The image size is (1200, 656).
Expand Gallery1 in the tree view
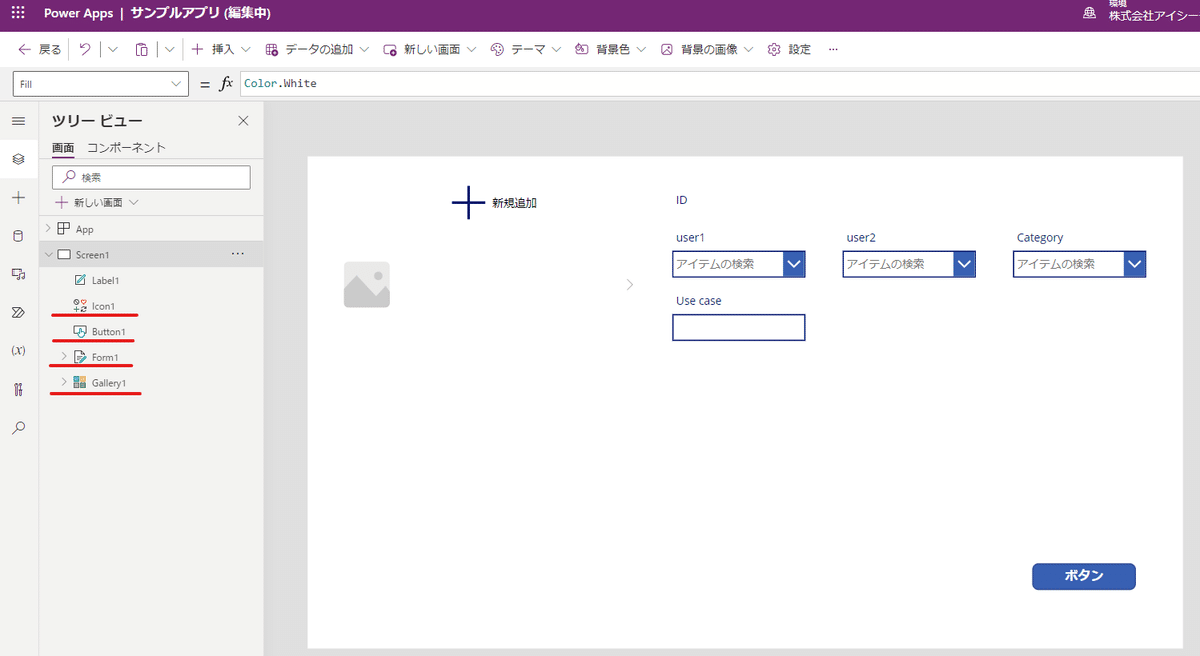click(x=64, y=382)
